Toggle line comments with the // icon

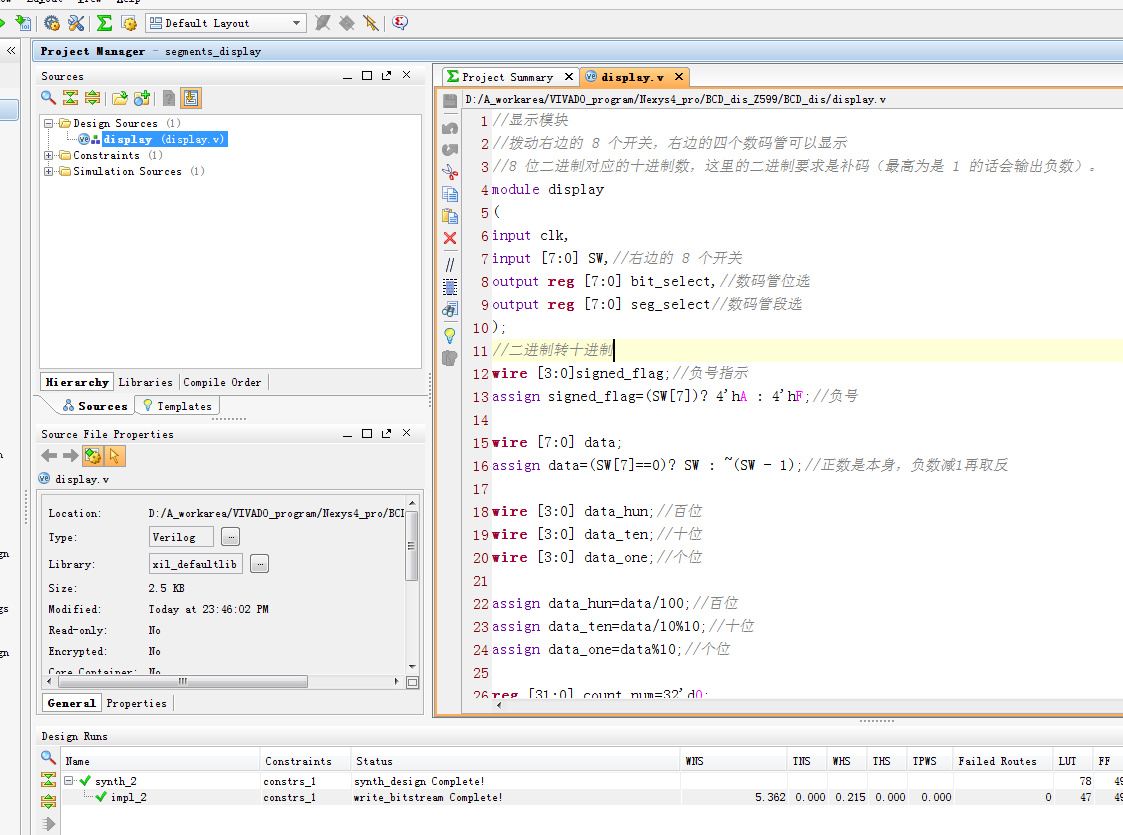450,265
